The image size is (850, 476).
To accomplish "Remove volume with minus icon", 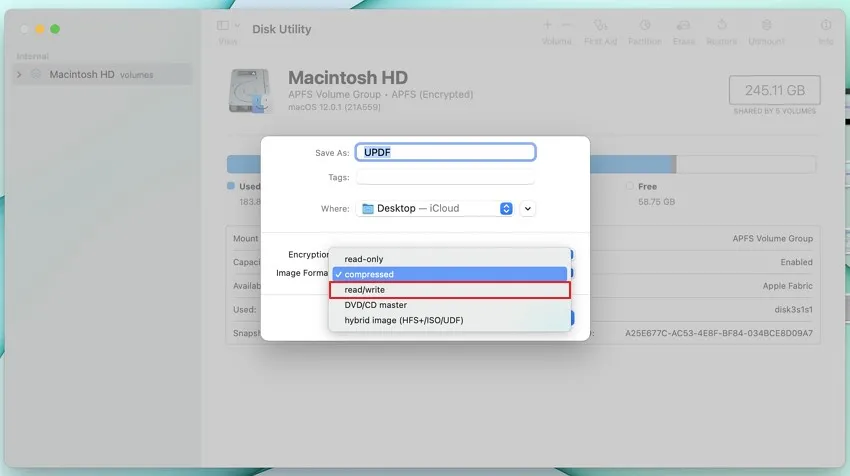I will (566, 25).
